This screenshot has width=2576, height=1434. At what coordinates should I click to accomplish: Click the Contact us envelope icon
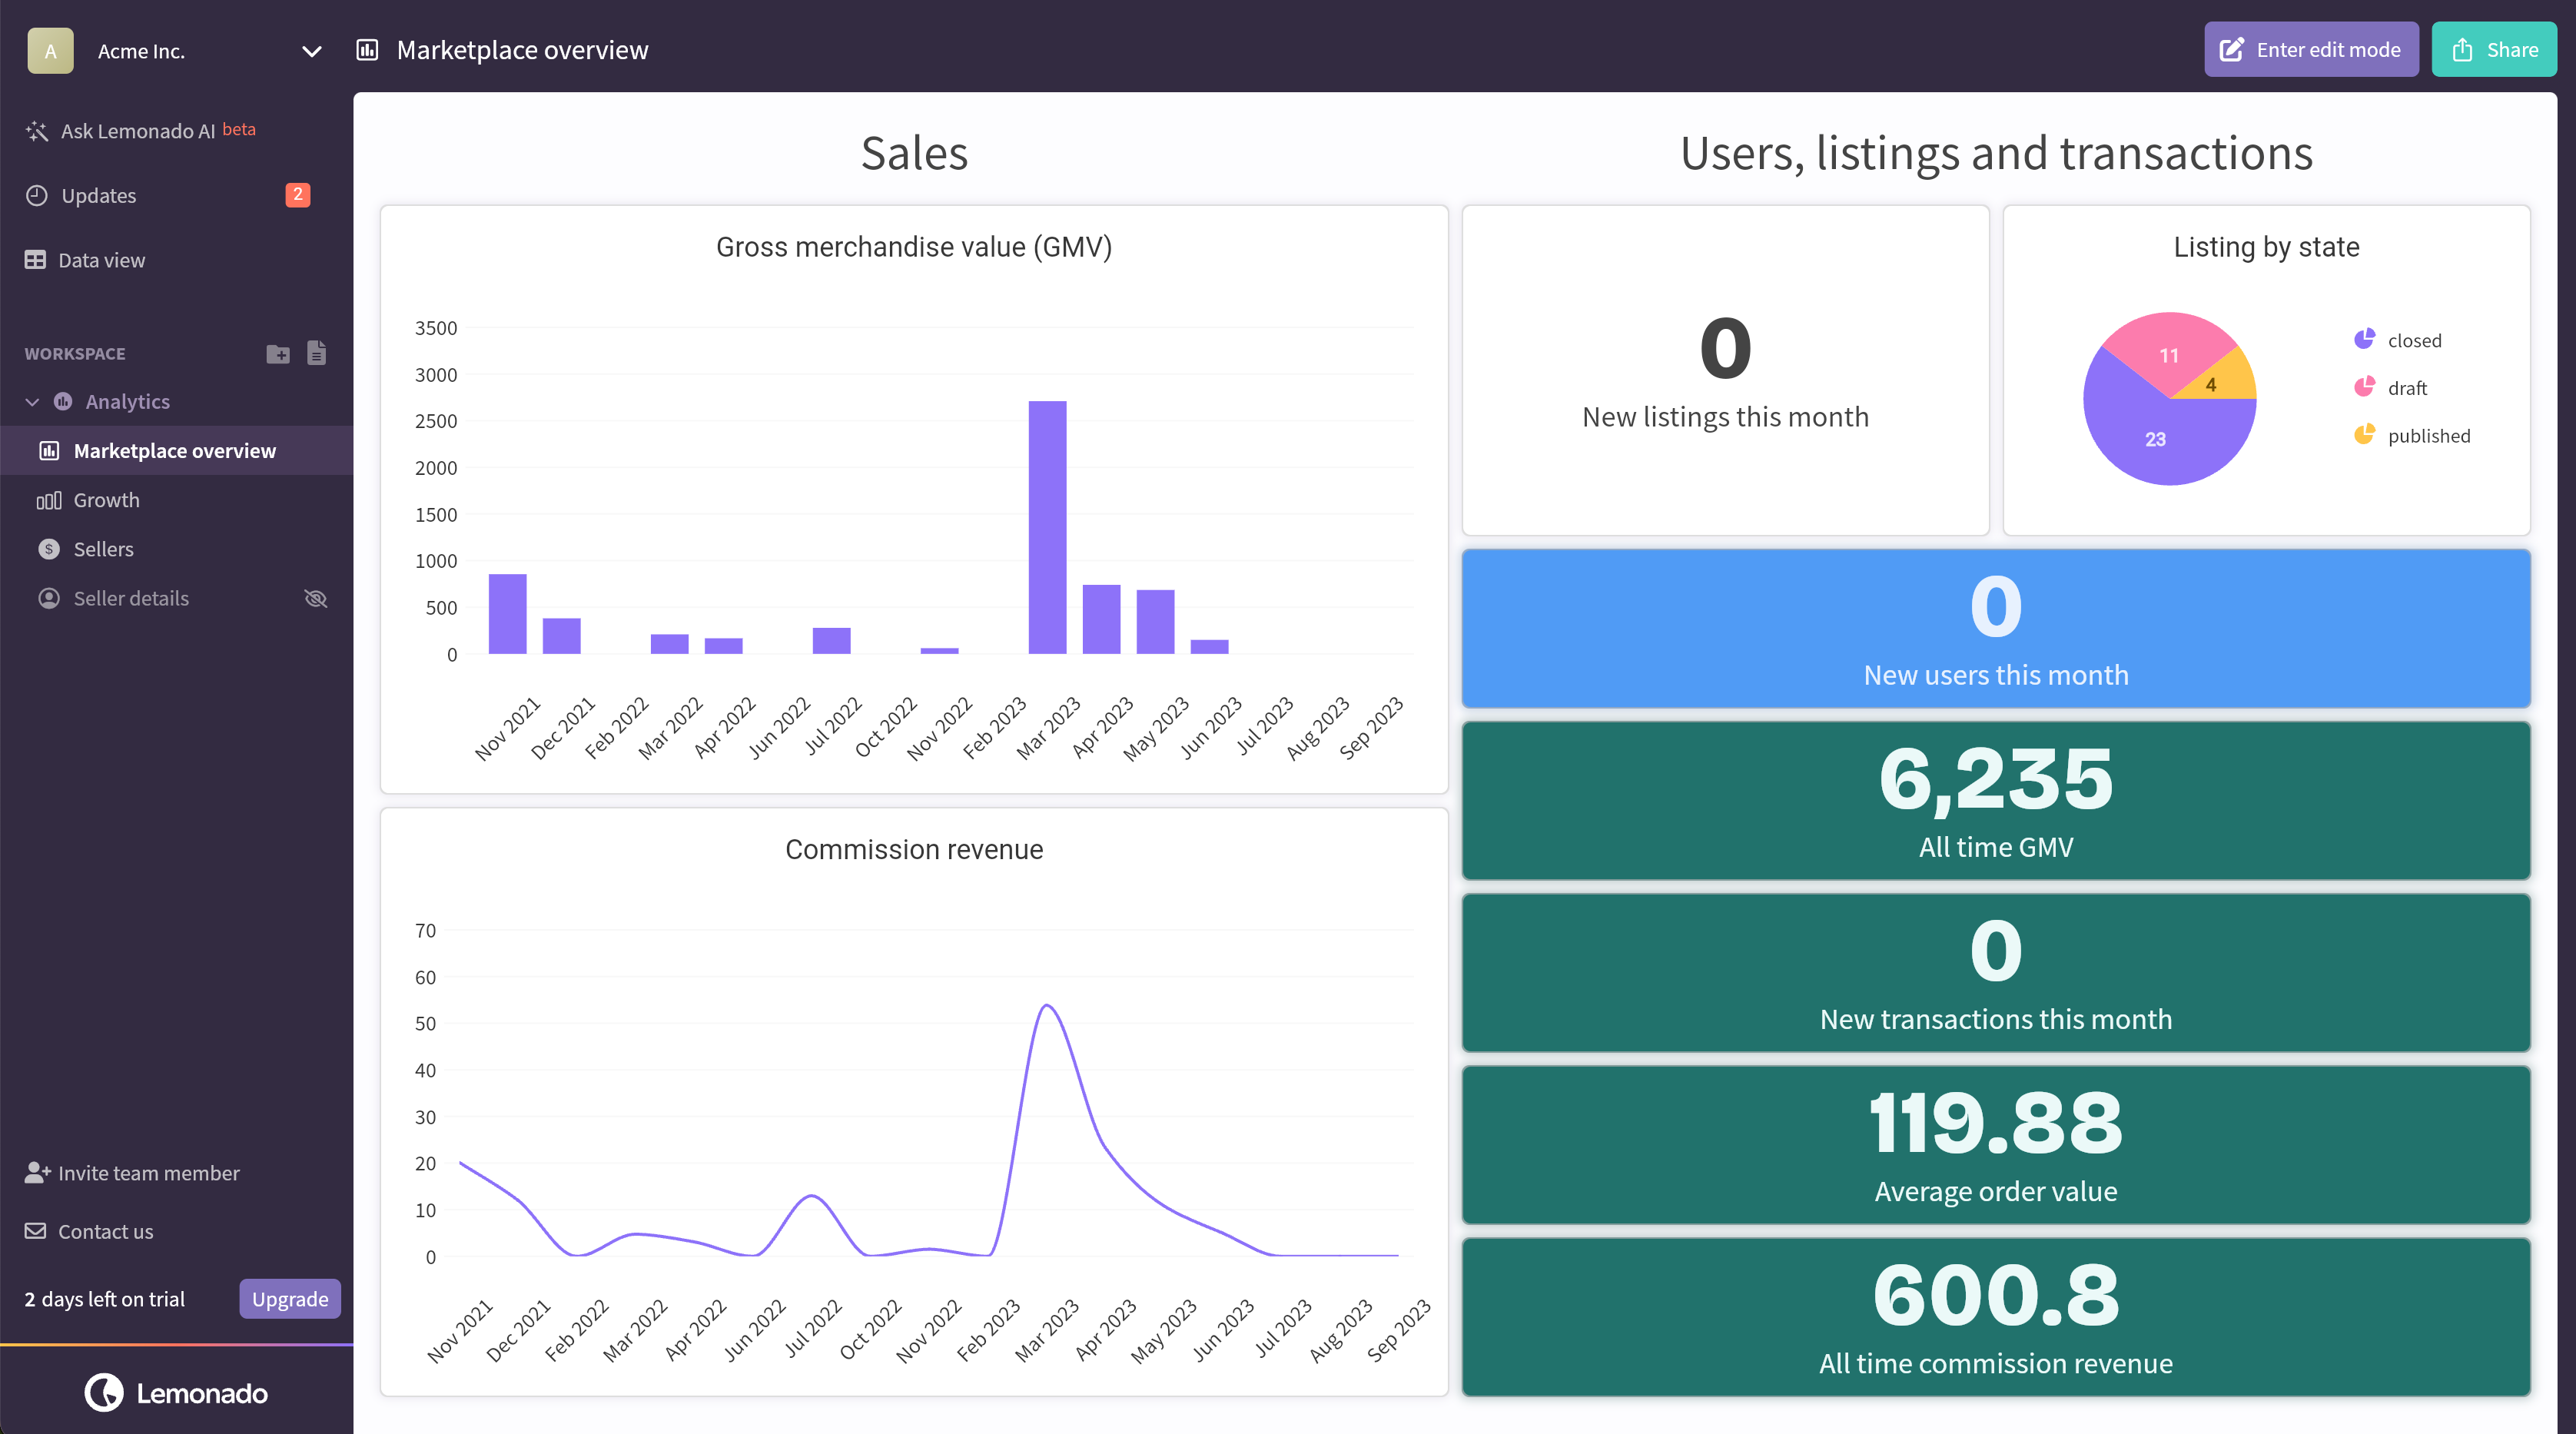[35, 1231]
